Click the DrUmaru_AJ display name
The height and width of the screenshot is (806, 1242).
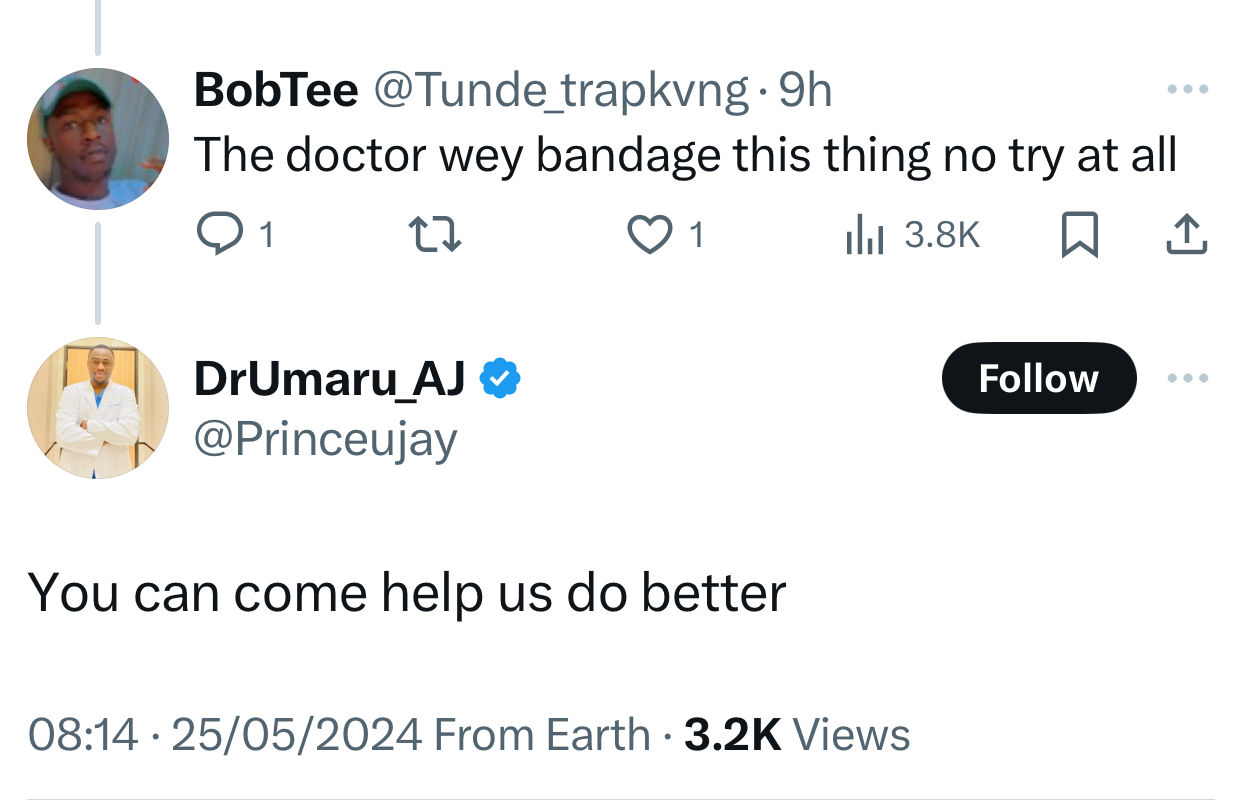point(329,379)
